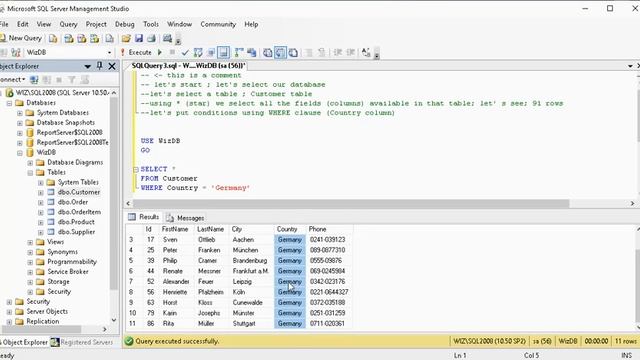Open the Tools menu

151,24
